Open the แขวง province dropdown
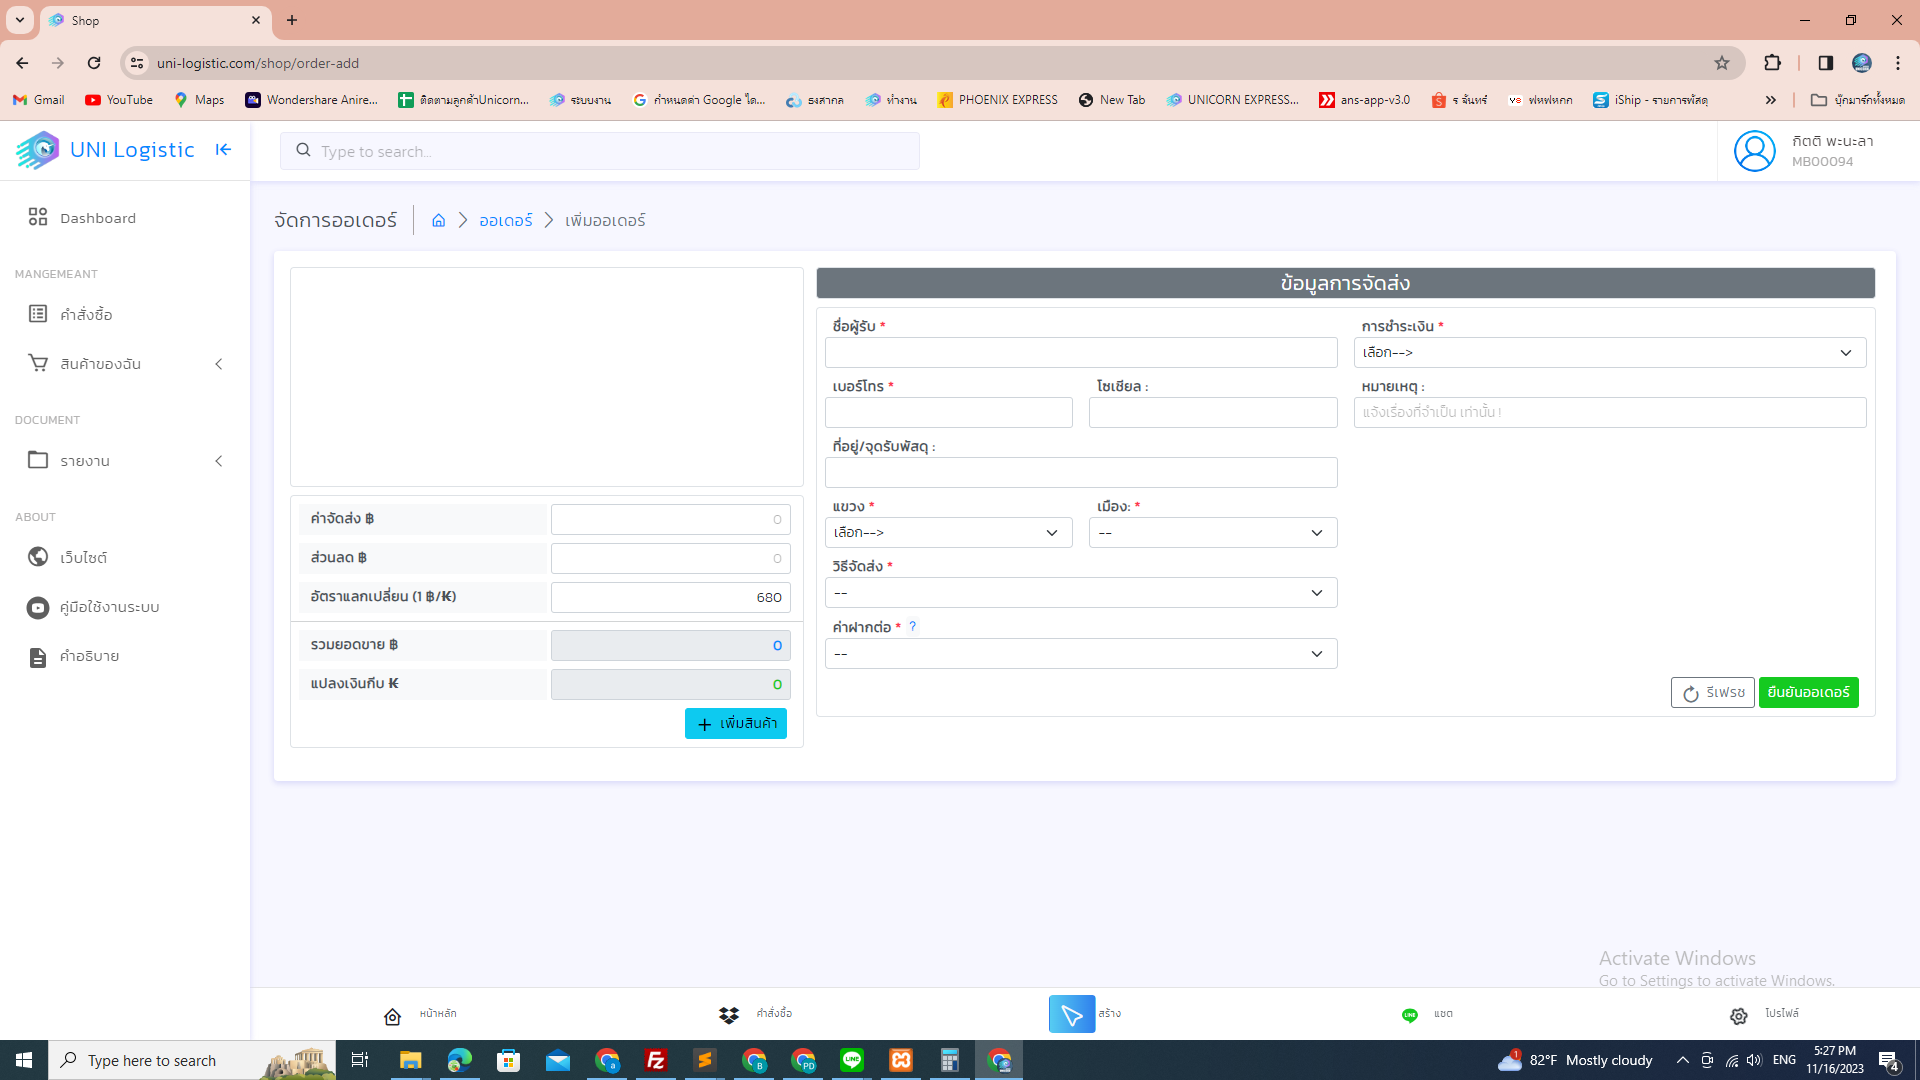Screen dimensions: 1920x1080 (x=948, y=532)
